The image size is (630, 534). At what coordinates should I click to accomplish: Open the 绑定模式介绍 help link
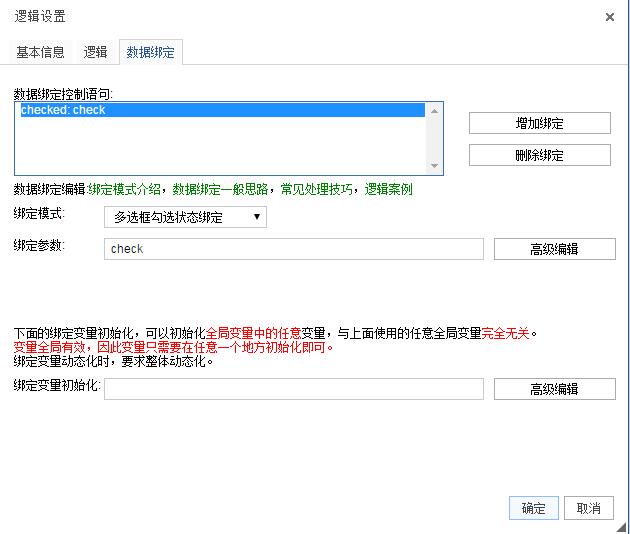click(125, 189)
